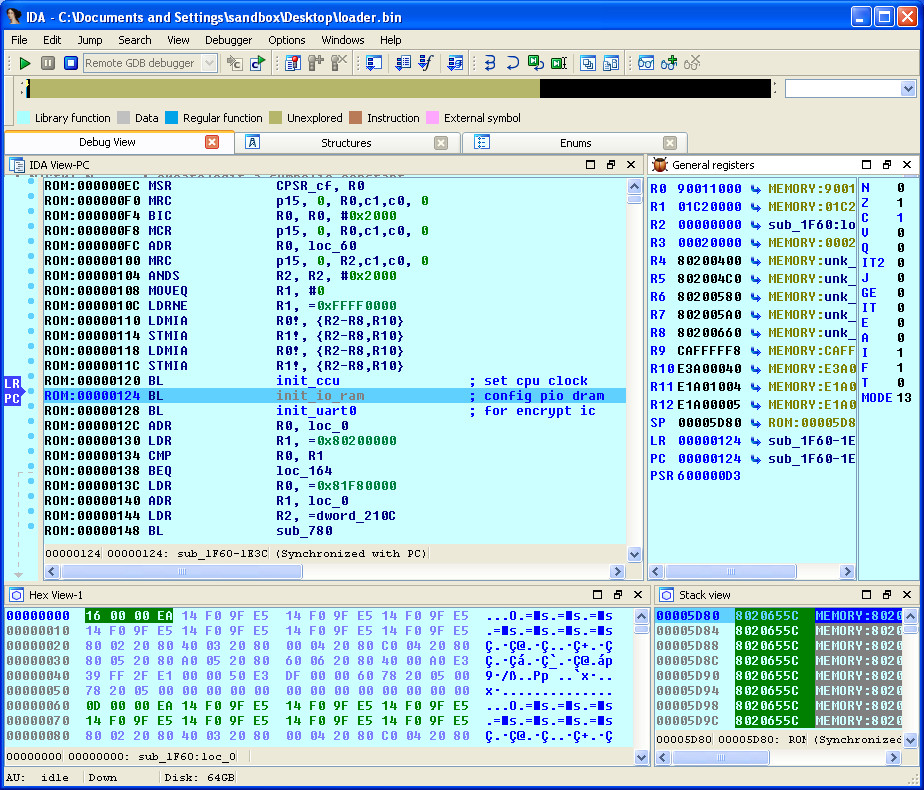Viewport: 924px width, 790px height.
Task: Toggle the Z flag value
Action: [x=900, y=203]
